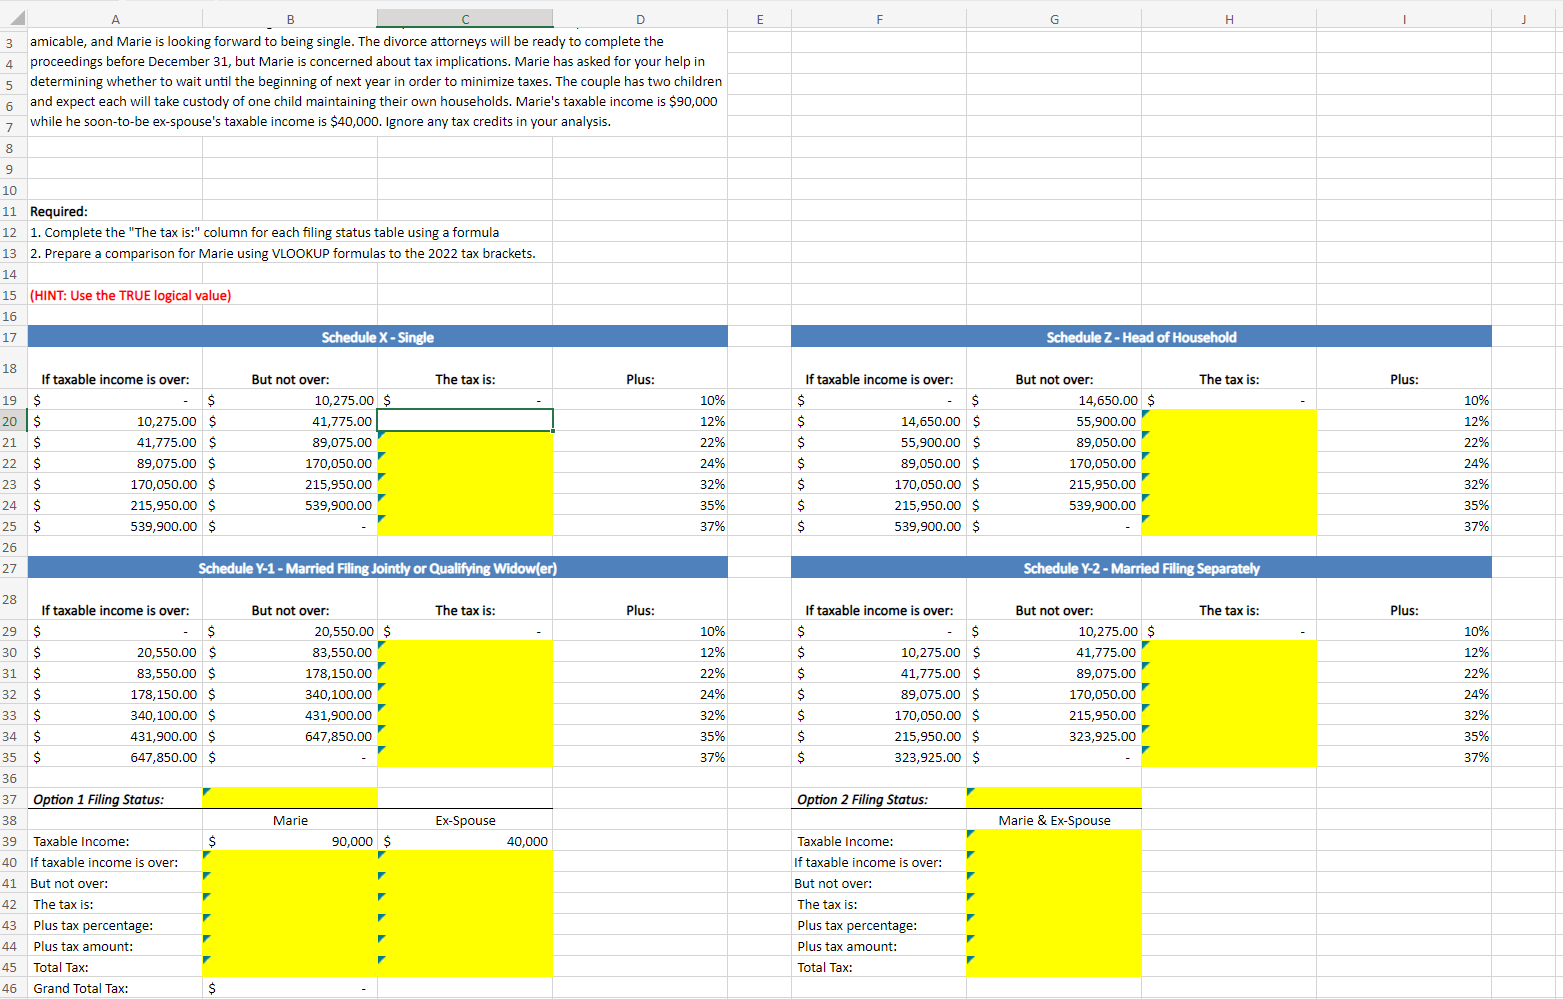Click the "Option 1 Filing Status:" label
This screenshot has height=999, width=1563.
pyautogui.click(x=99, y=799)
